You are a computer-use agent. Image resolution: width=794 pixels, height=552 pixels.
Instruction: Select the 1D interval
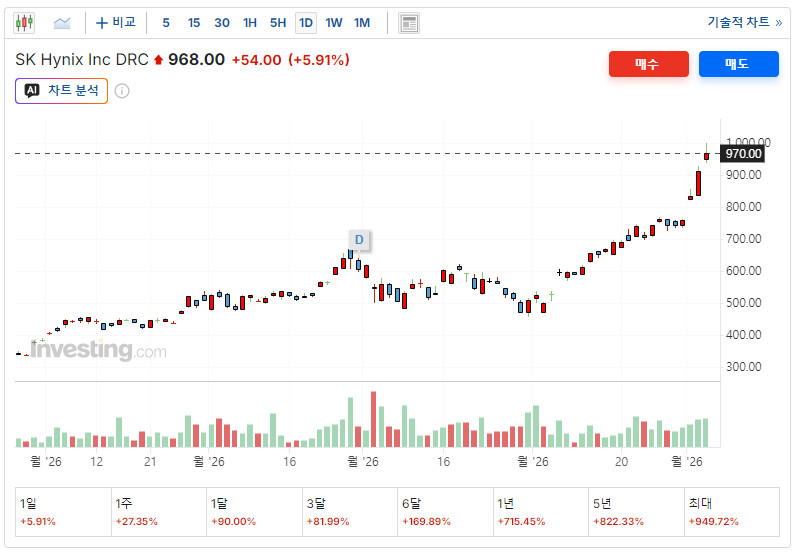coord(306,23)
